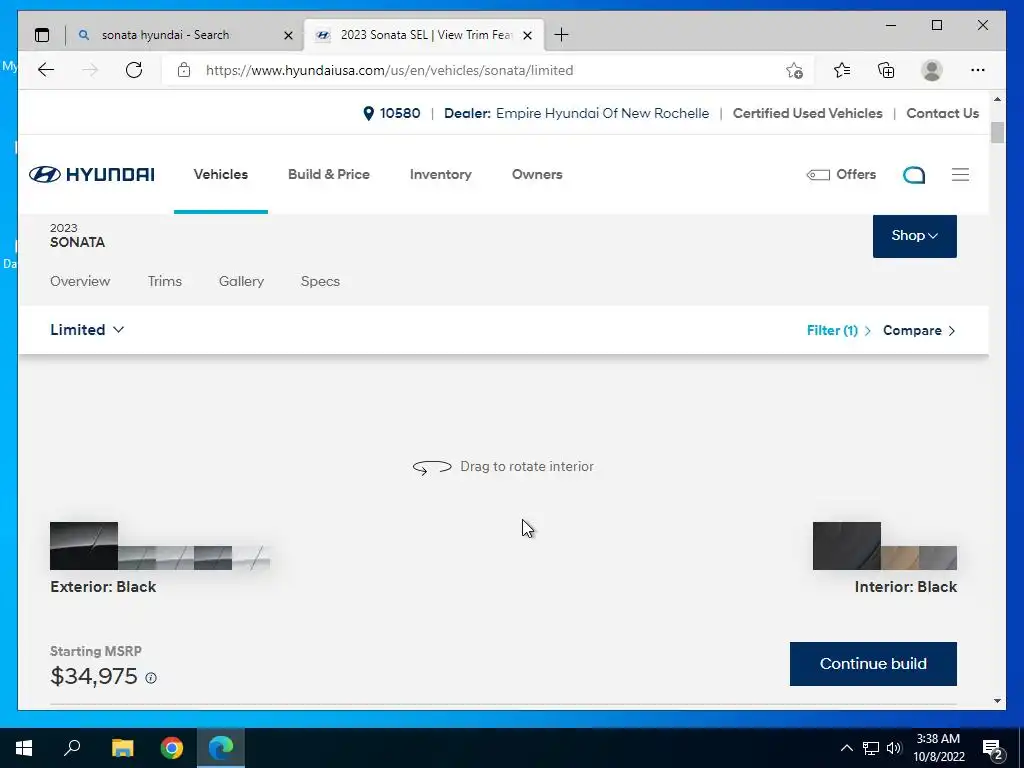1024x768 pixels.
Task: Open Edge settings and more menu
Action: pos(978,70)
